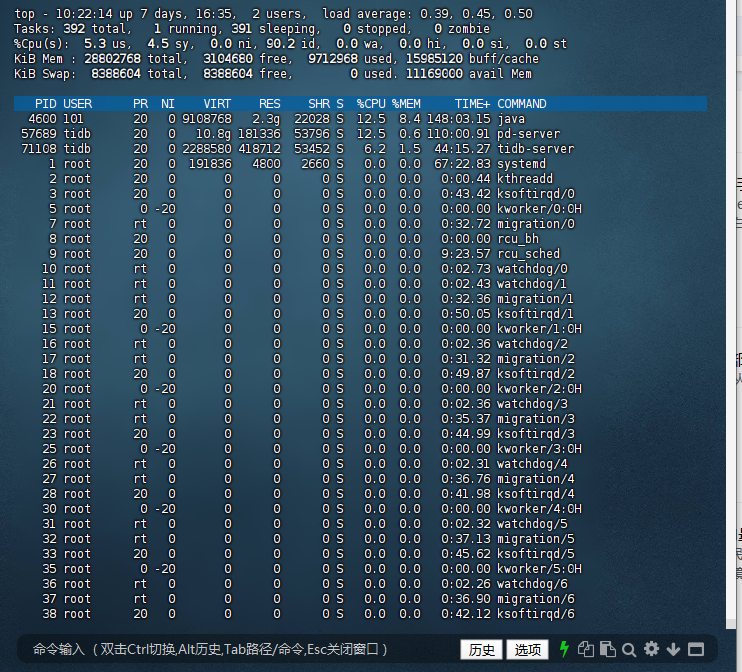This screenshot has height=672, width=742.
Task: Select the tidb-server process row
Action: point(361,149)
